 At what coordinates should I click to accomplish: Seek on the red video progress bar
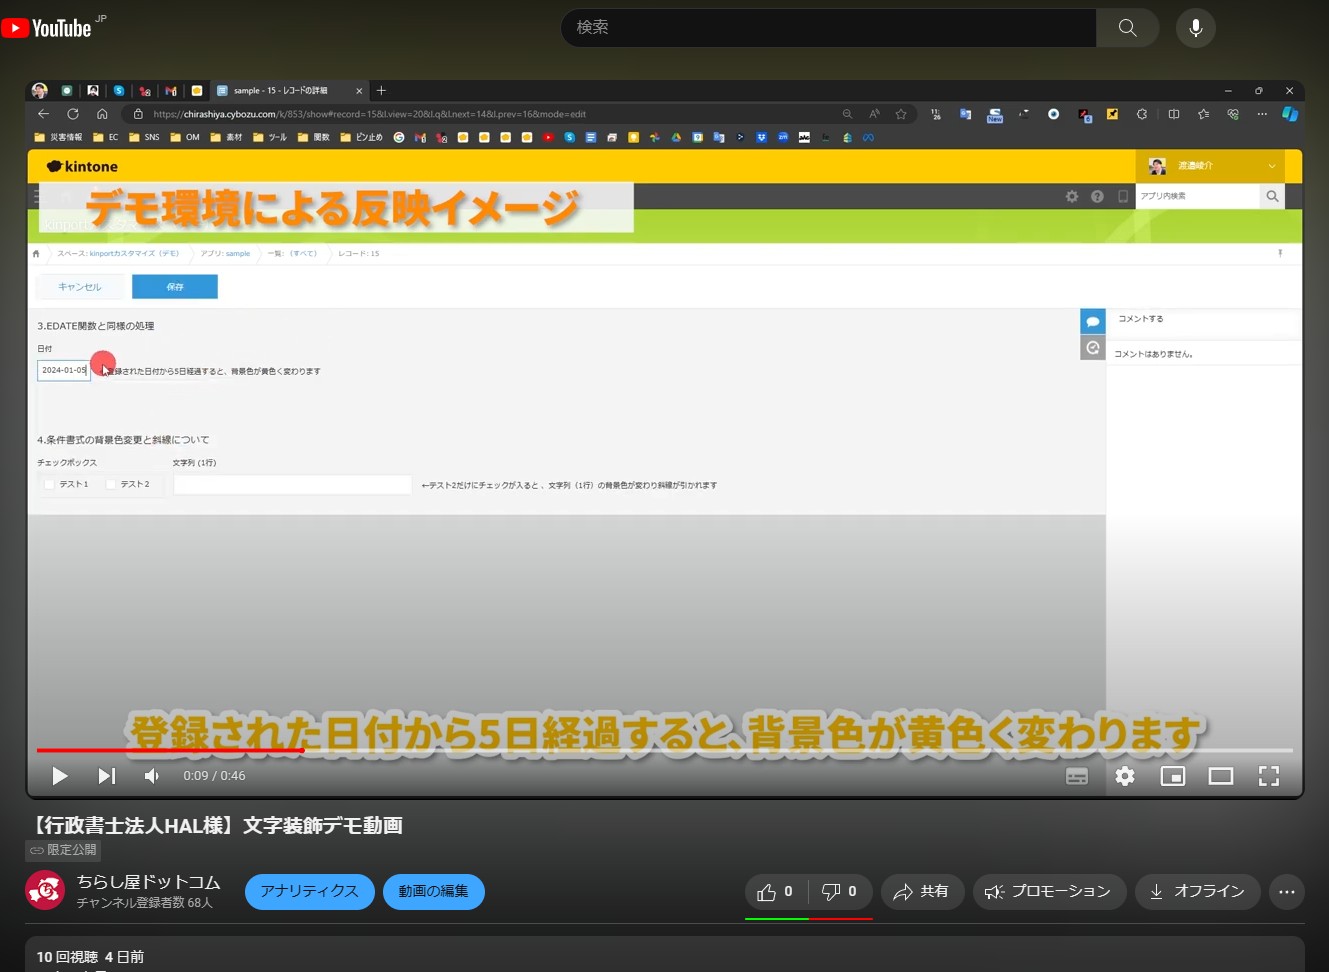click(665, 750)
